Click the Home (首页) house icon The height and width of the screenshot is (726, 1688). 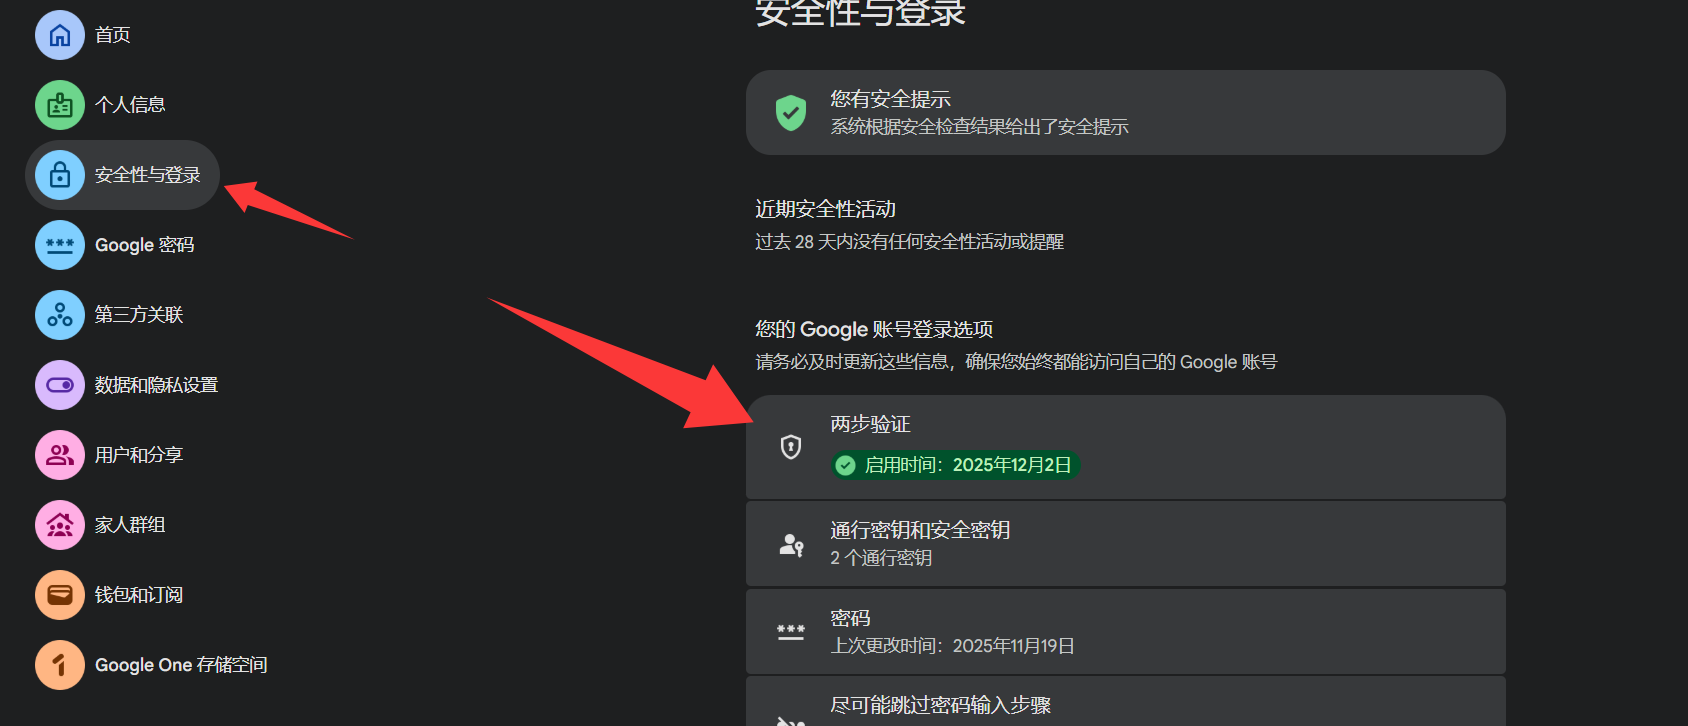(60, 35)
